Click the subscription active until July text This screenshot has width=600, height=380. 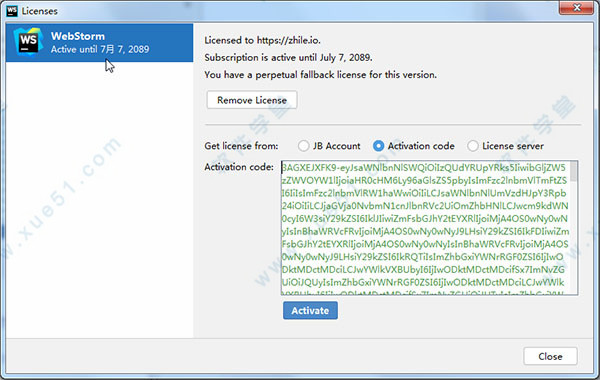point(288,57)
